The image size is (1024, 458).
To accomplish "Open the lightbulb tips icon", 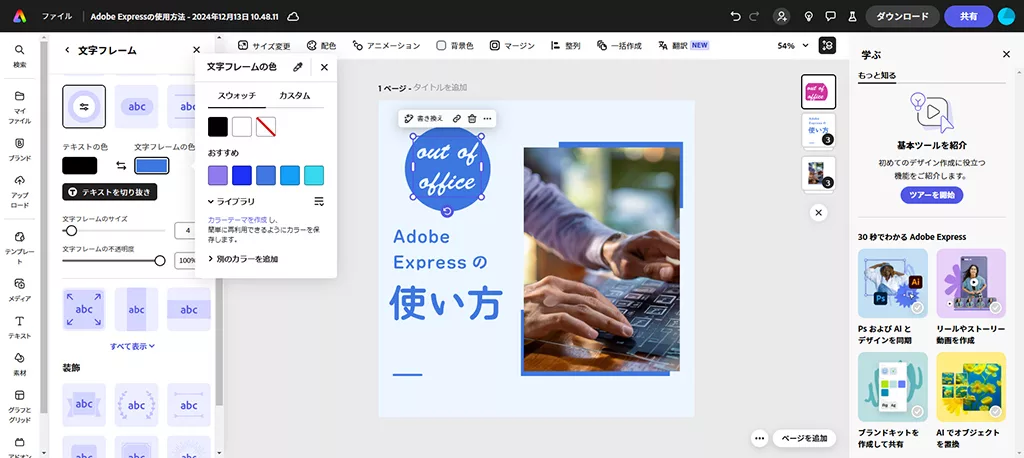I will 808,16.
